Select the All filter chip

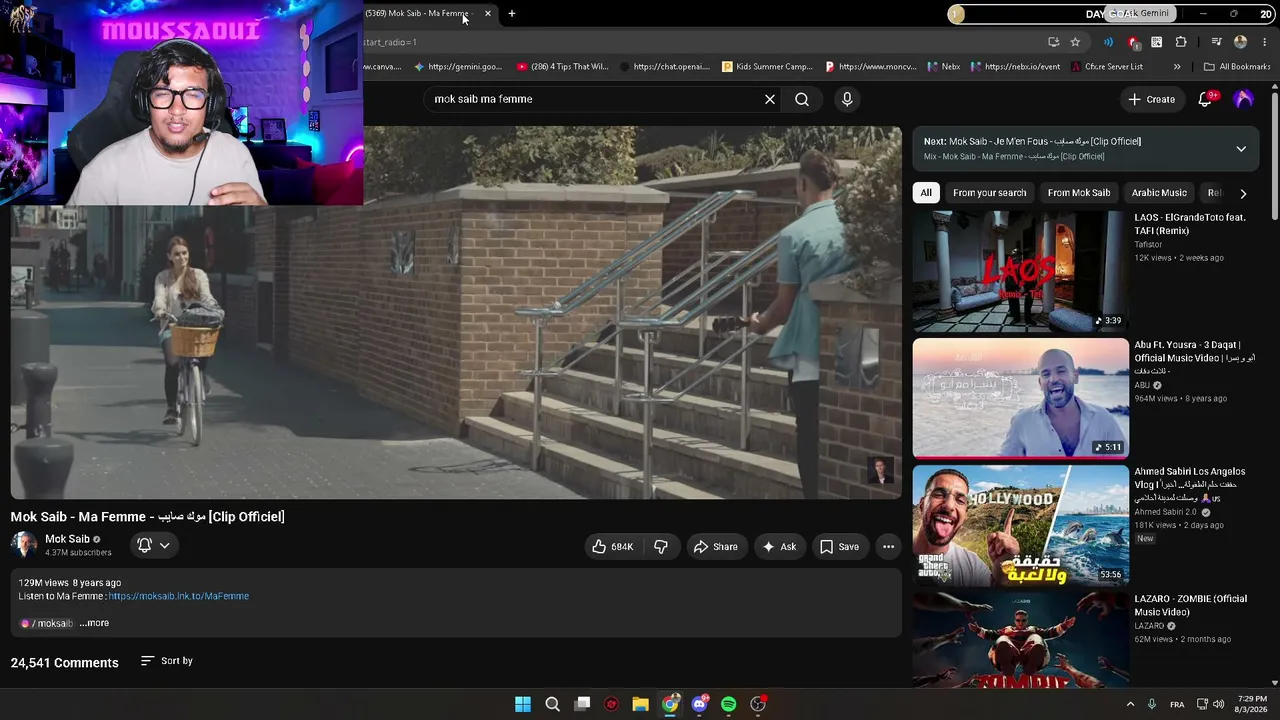pyautogui.click(x=926, y=193)
